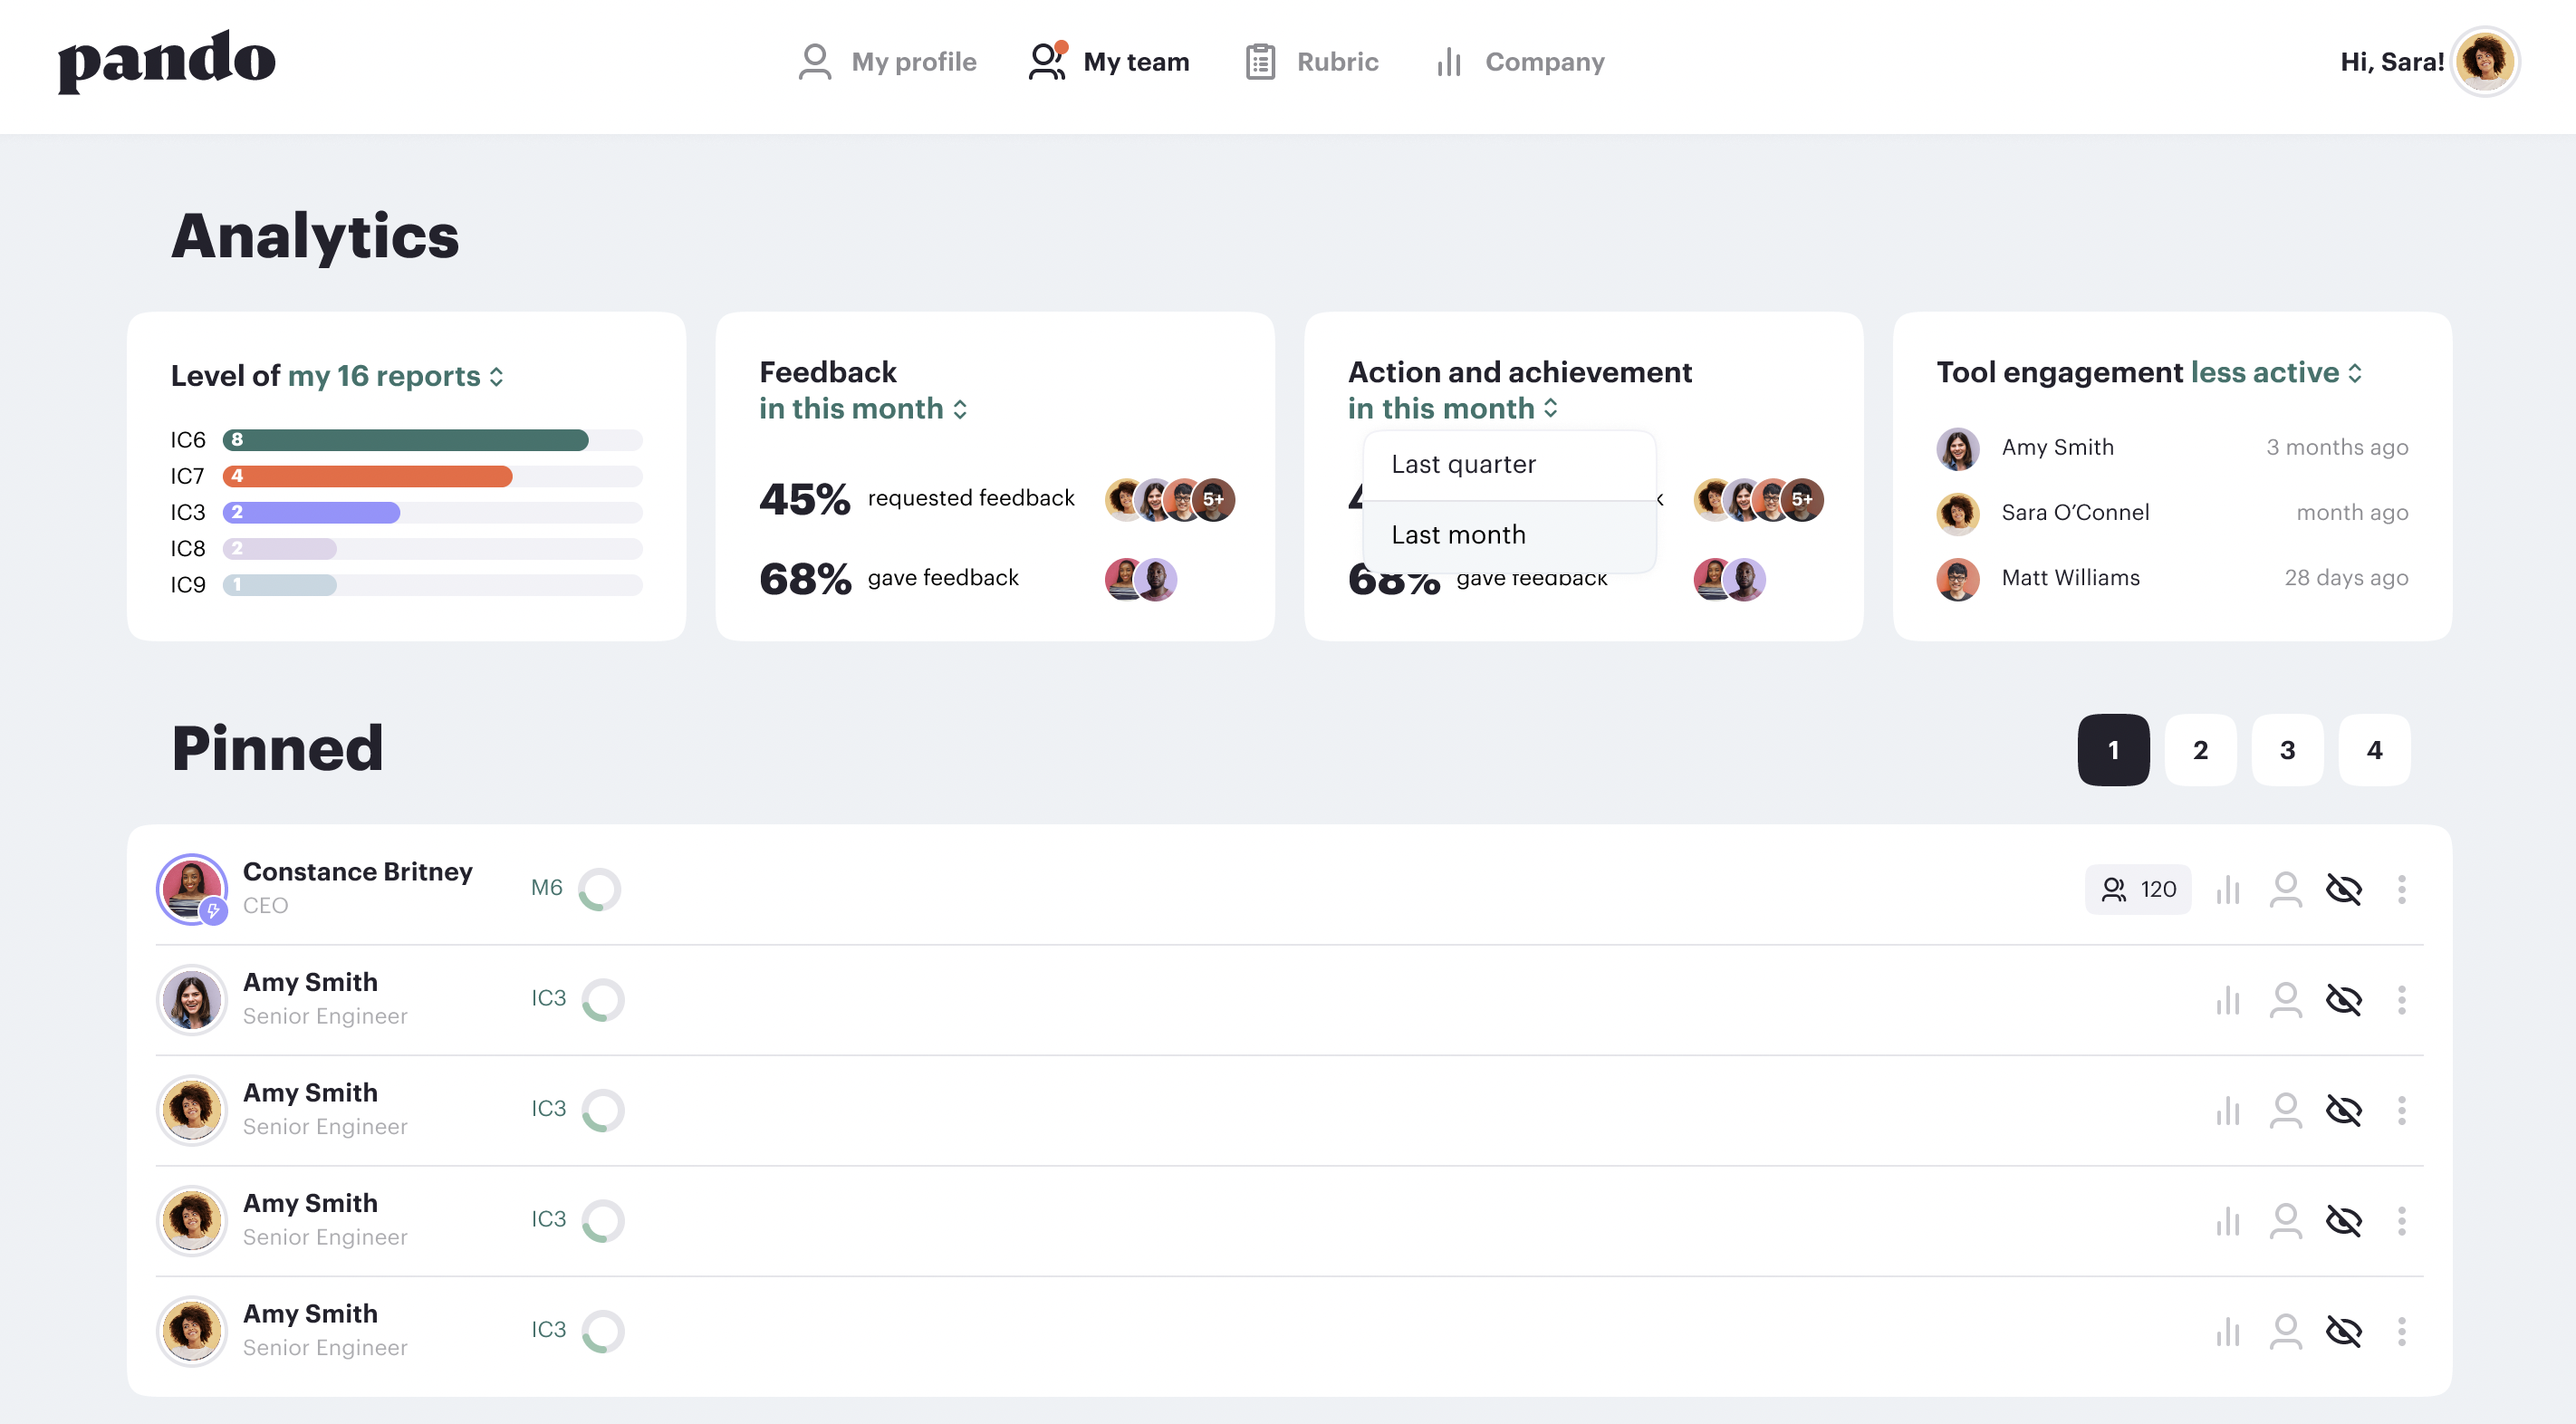Open bar chart stats for Constance Britney
This screenshot has width=2576, height=1424.
click(x=2227, y=889)
